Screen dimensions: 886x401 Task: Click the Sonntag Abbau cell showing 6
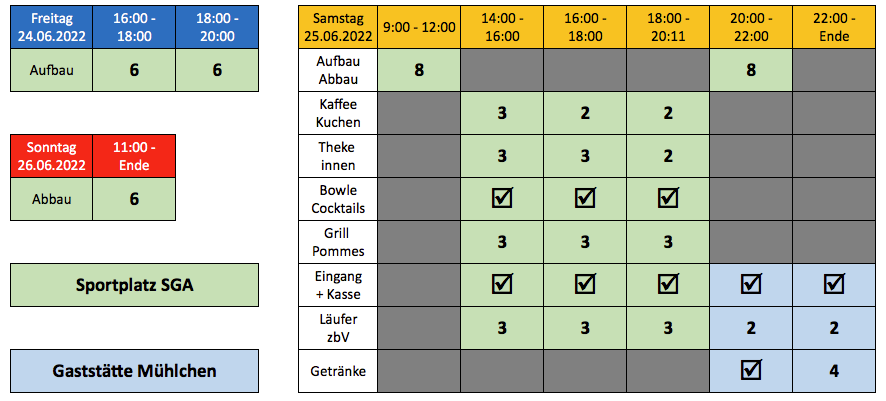[x=134, y=198]
